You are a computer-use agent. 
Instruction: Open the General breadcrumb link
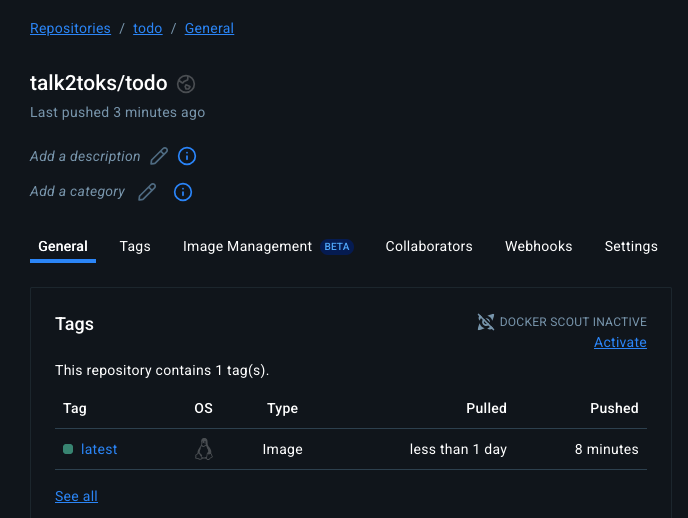pyautogui.click(x=209, y=29)
